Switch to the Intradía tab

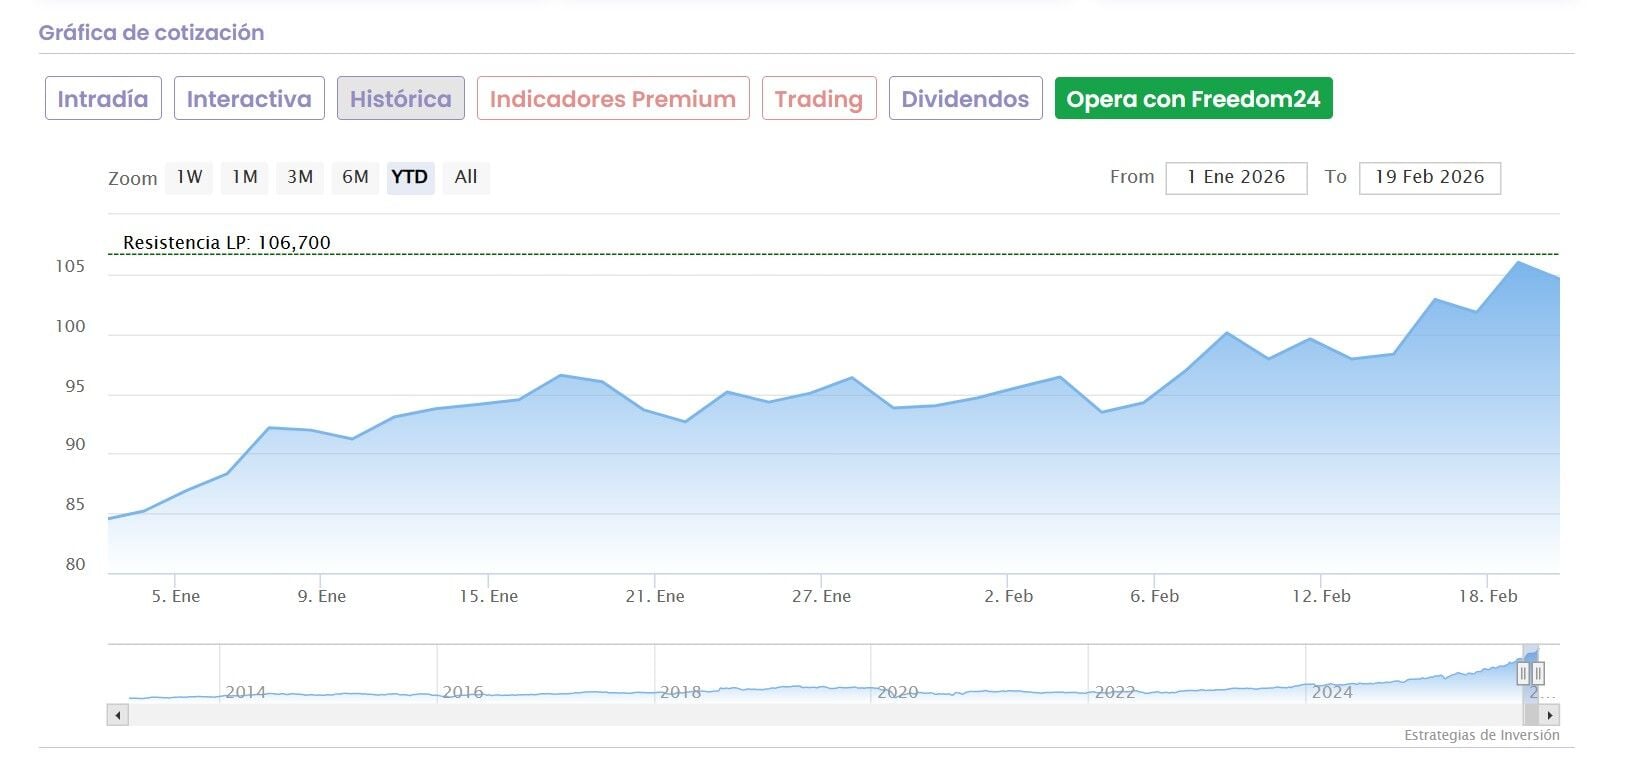(x=103, y=99)
